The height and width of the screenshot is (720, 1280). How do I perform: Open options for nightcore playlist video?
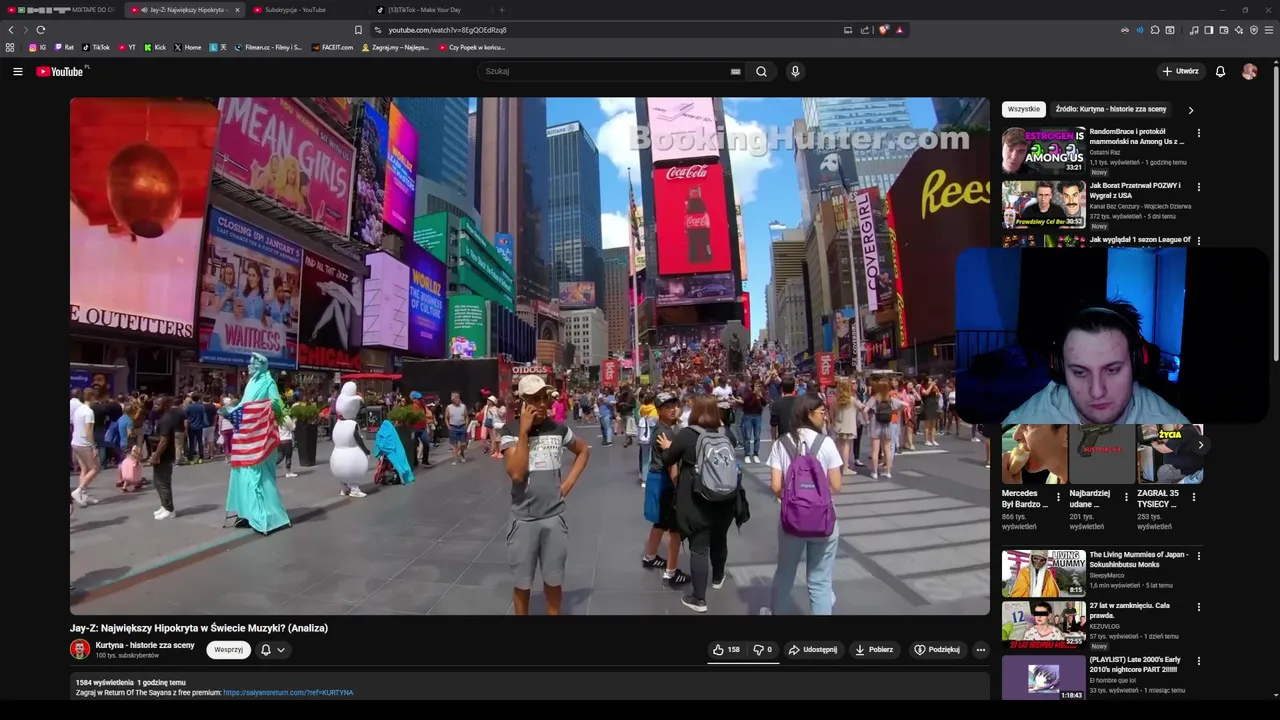[x=1199, y=661]
